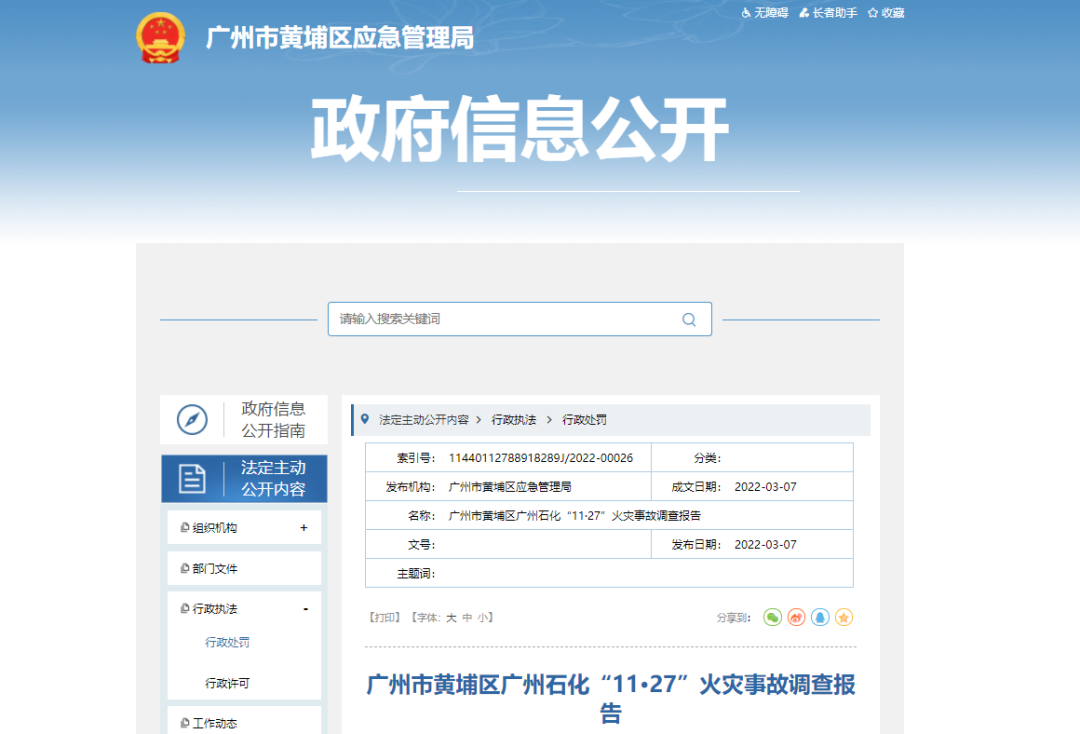
Task: Click the breadcrumb location pin icon
Action: [365, 419]
